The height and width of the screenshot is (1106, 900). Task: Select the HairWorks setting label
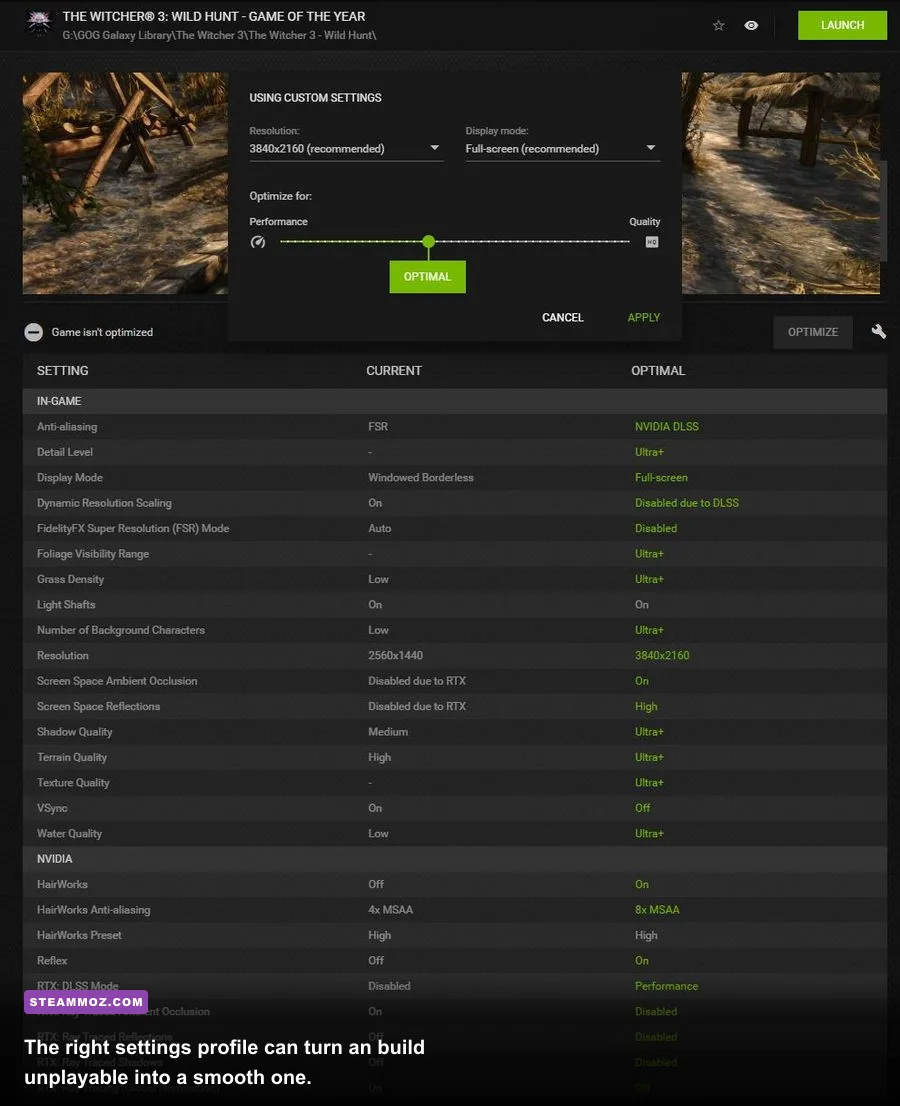tap(62, 884)
